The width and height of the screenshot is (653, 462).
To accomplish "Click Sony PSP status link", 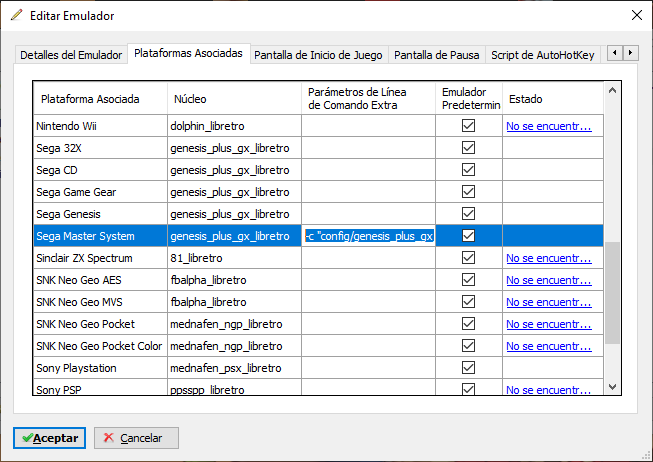I will click(x=549, y=390).
